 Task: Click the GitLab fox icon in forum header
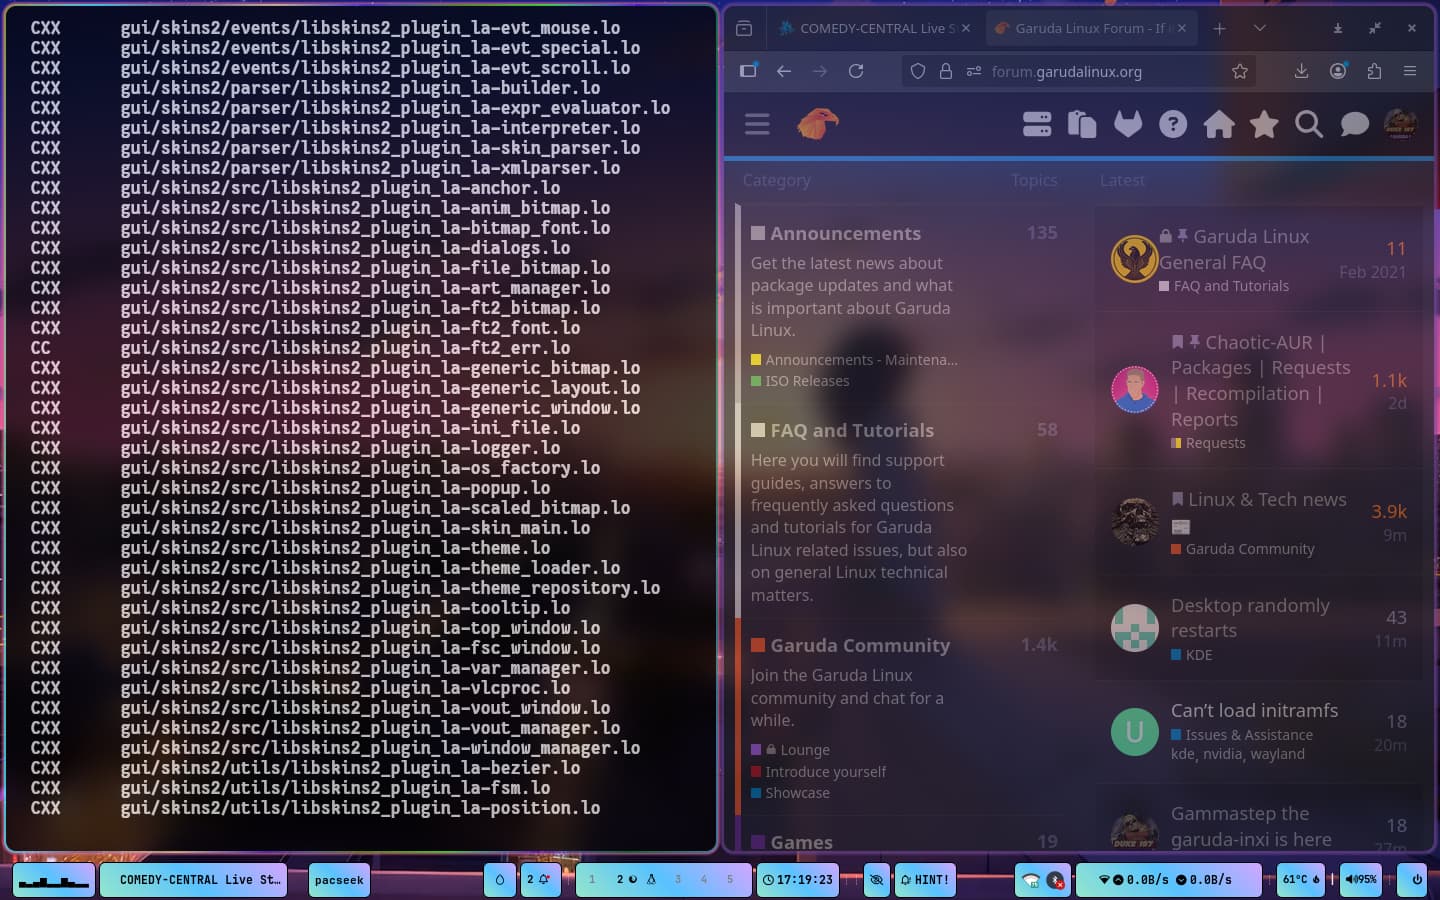1127,124
